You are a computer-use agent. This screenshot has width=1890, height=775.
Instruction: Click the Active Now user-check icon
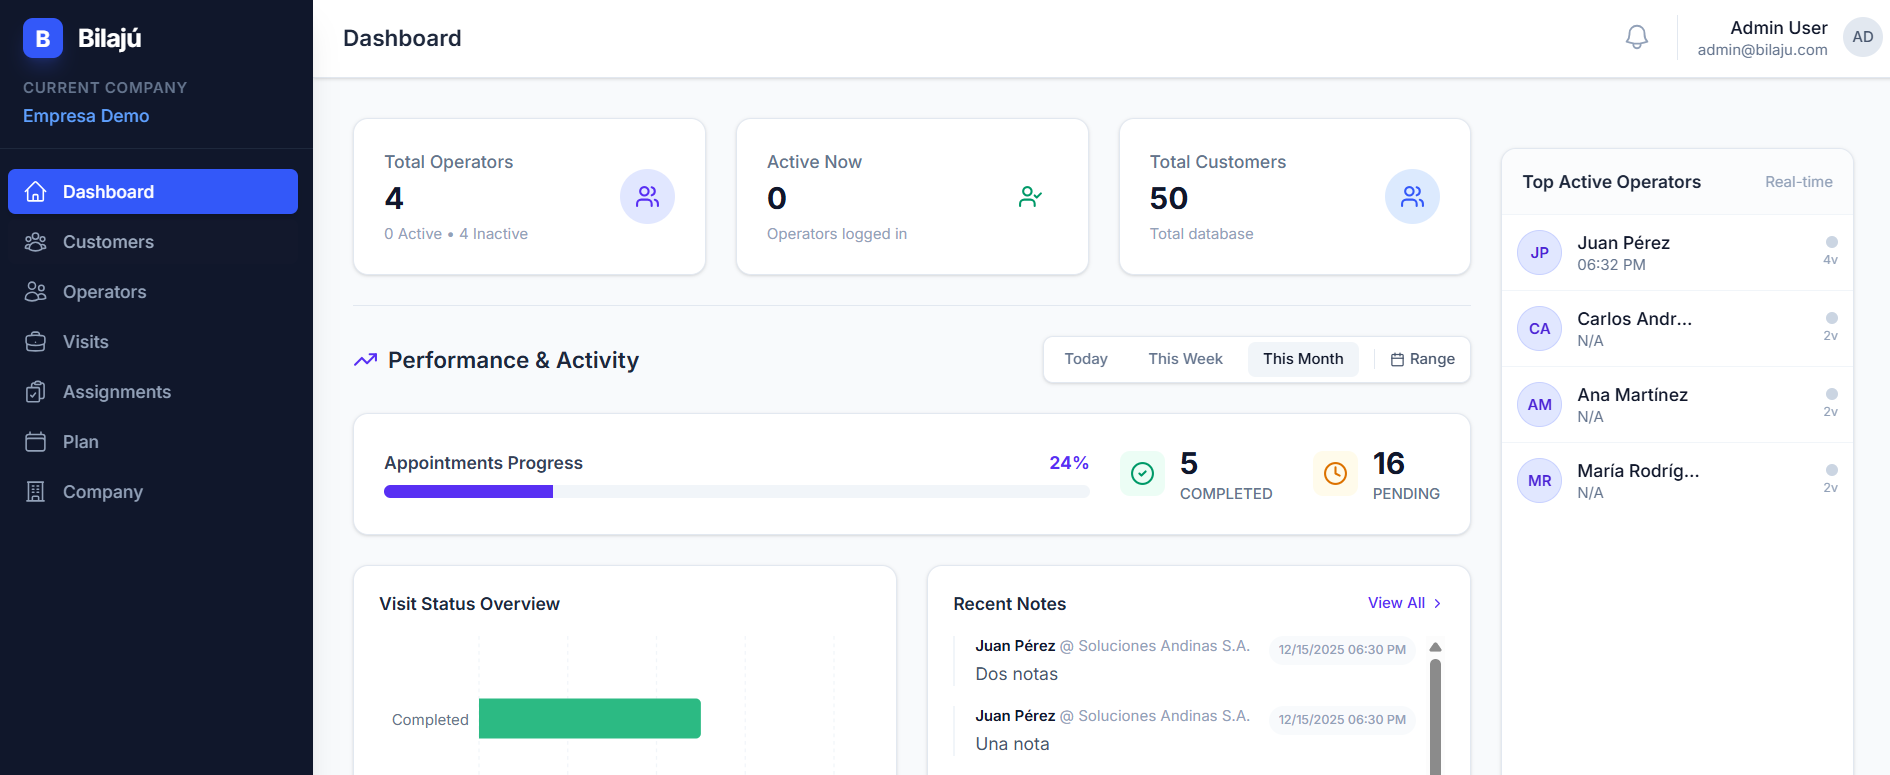coord(1030,197)
